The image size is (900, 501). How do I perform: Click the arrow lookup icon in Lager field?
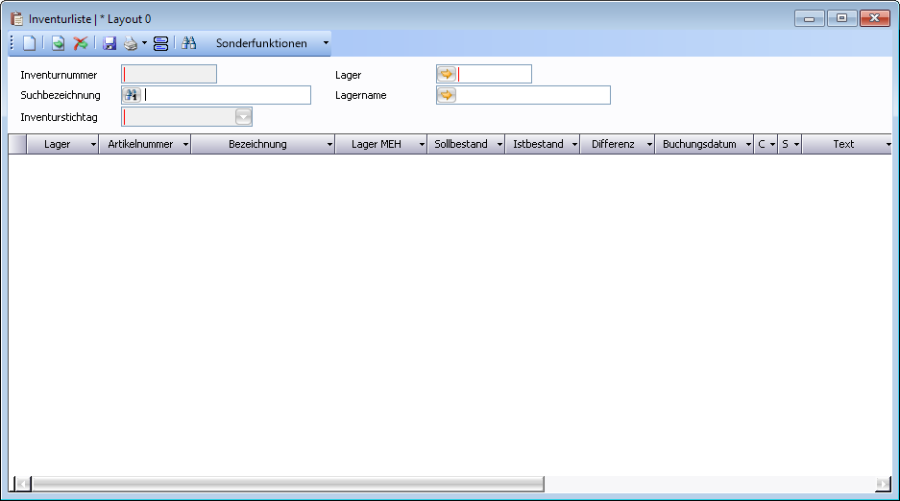(x=446, y=74)
